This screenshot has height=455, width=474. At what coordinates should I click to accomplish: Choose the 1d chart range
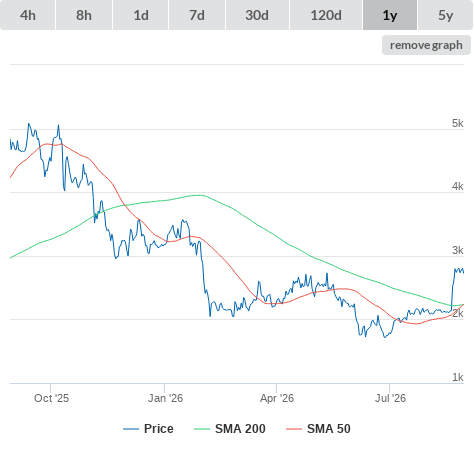click(141, 15)
